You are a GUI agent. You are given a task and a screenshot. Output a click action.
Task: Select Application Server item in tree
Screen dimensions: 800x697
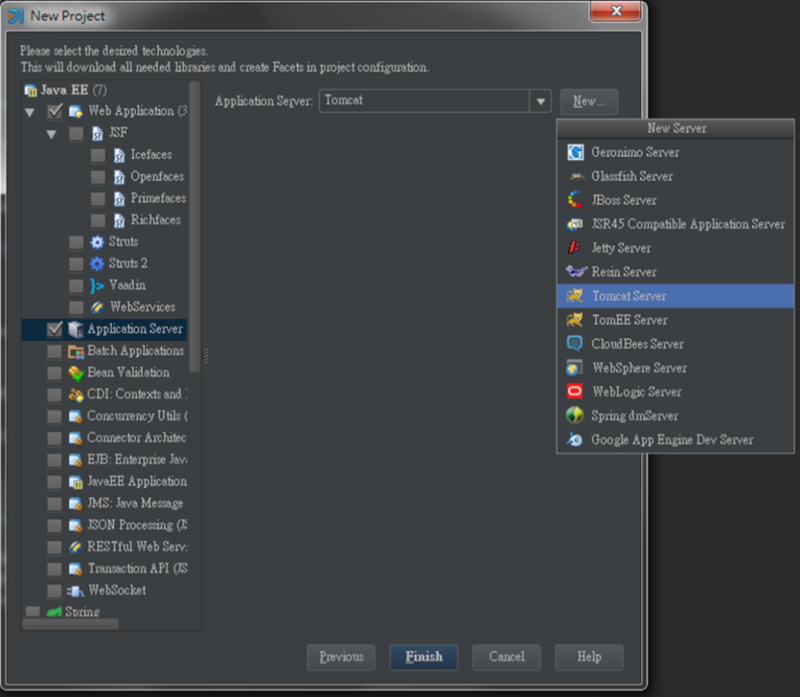pos(135,329)
